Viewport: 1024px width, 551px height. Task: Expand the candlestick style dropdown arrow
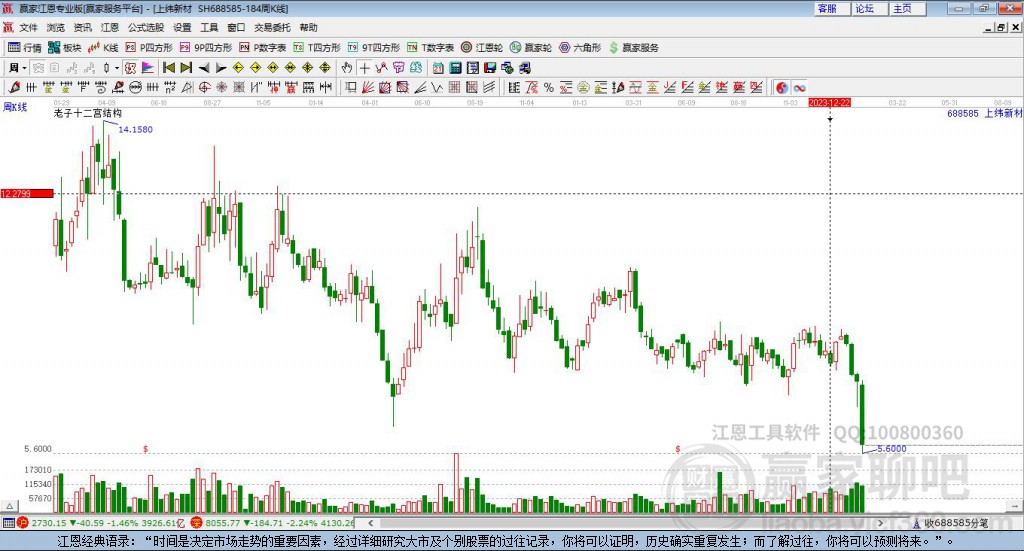pyautogui.click(x=117, y=68)
